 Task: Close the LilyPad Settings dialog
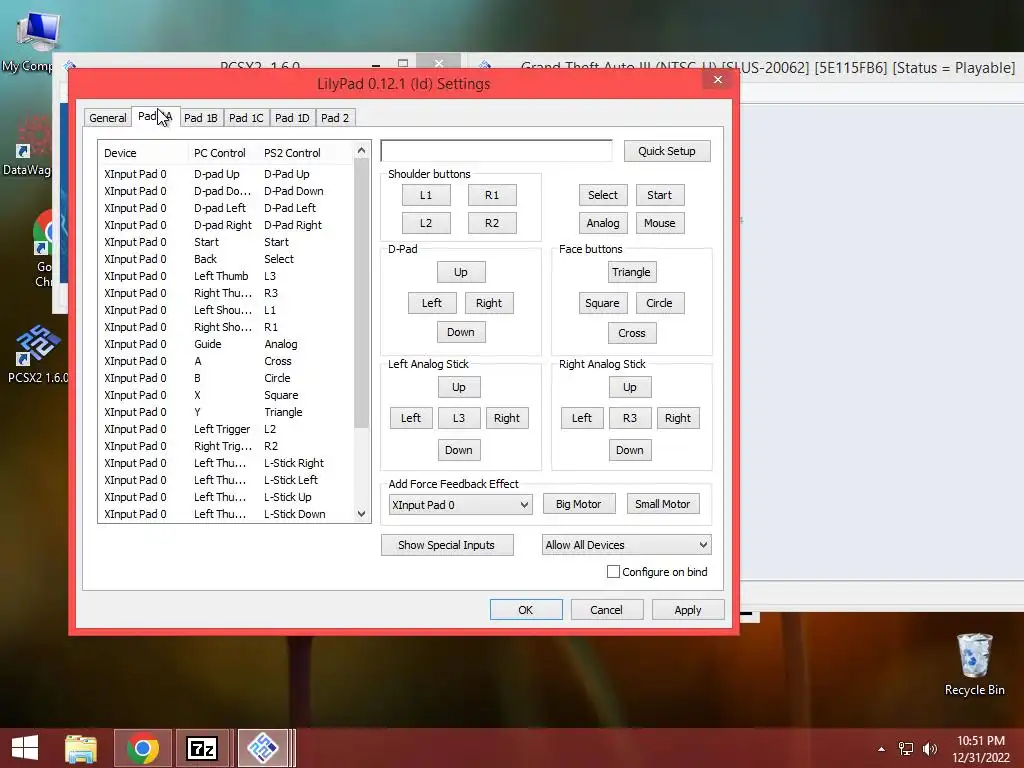718,80
